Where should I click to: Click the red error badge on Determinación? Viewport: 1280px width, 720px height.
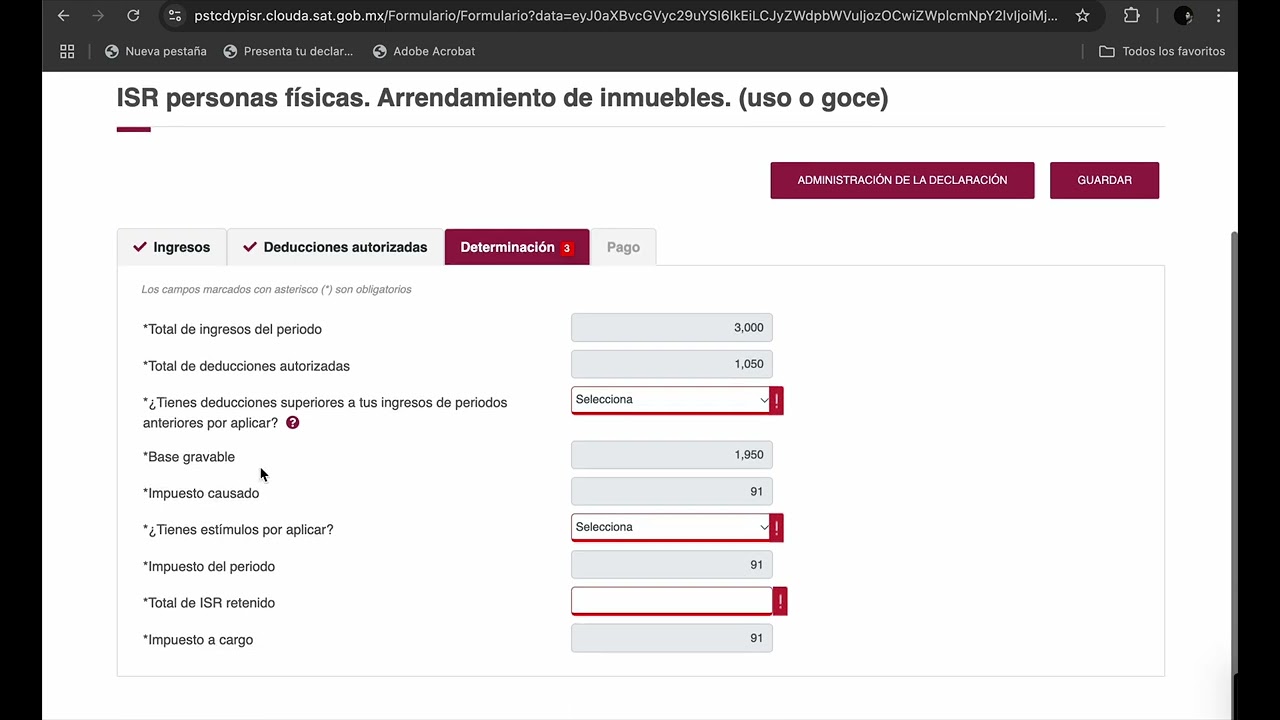click(566, 248)
